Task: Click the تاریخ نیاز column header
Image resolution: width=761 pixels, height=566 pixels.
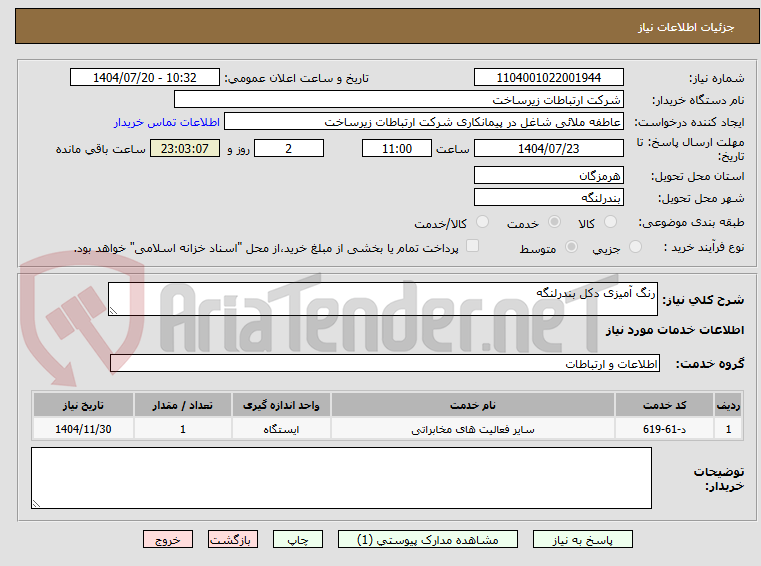Action: click(x=83, y=405)
